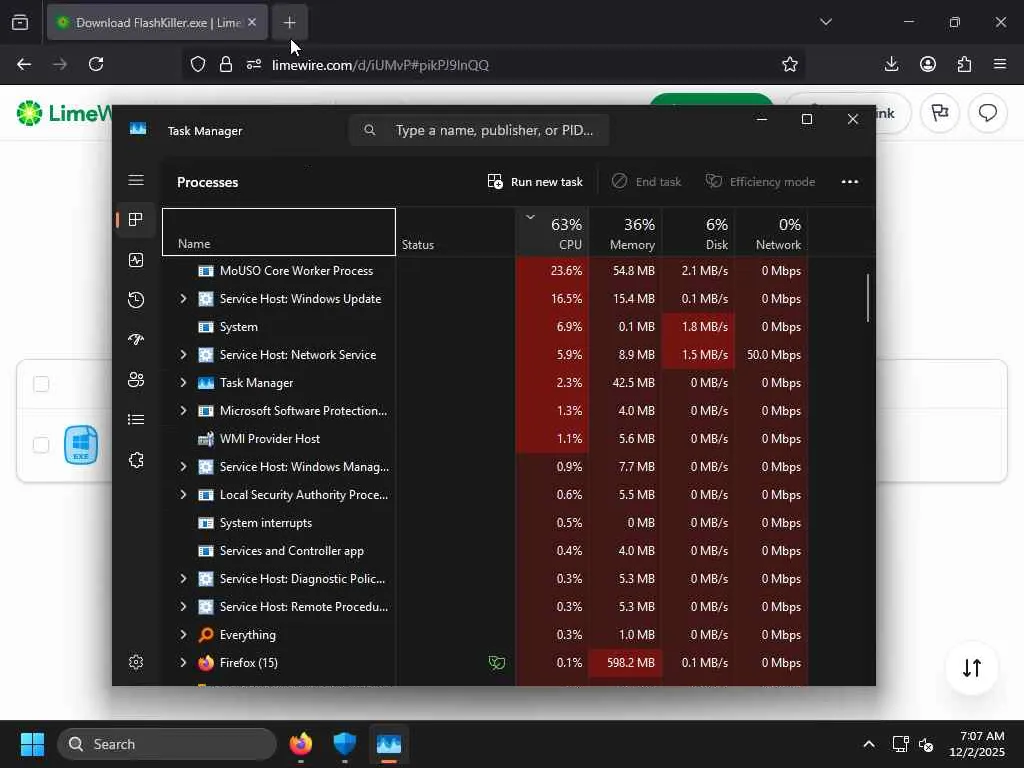1024x768 pixels.
Task: Open the App history page icon
Action: point(136,300)
